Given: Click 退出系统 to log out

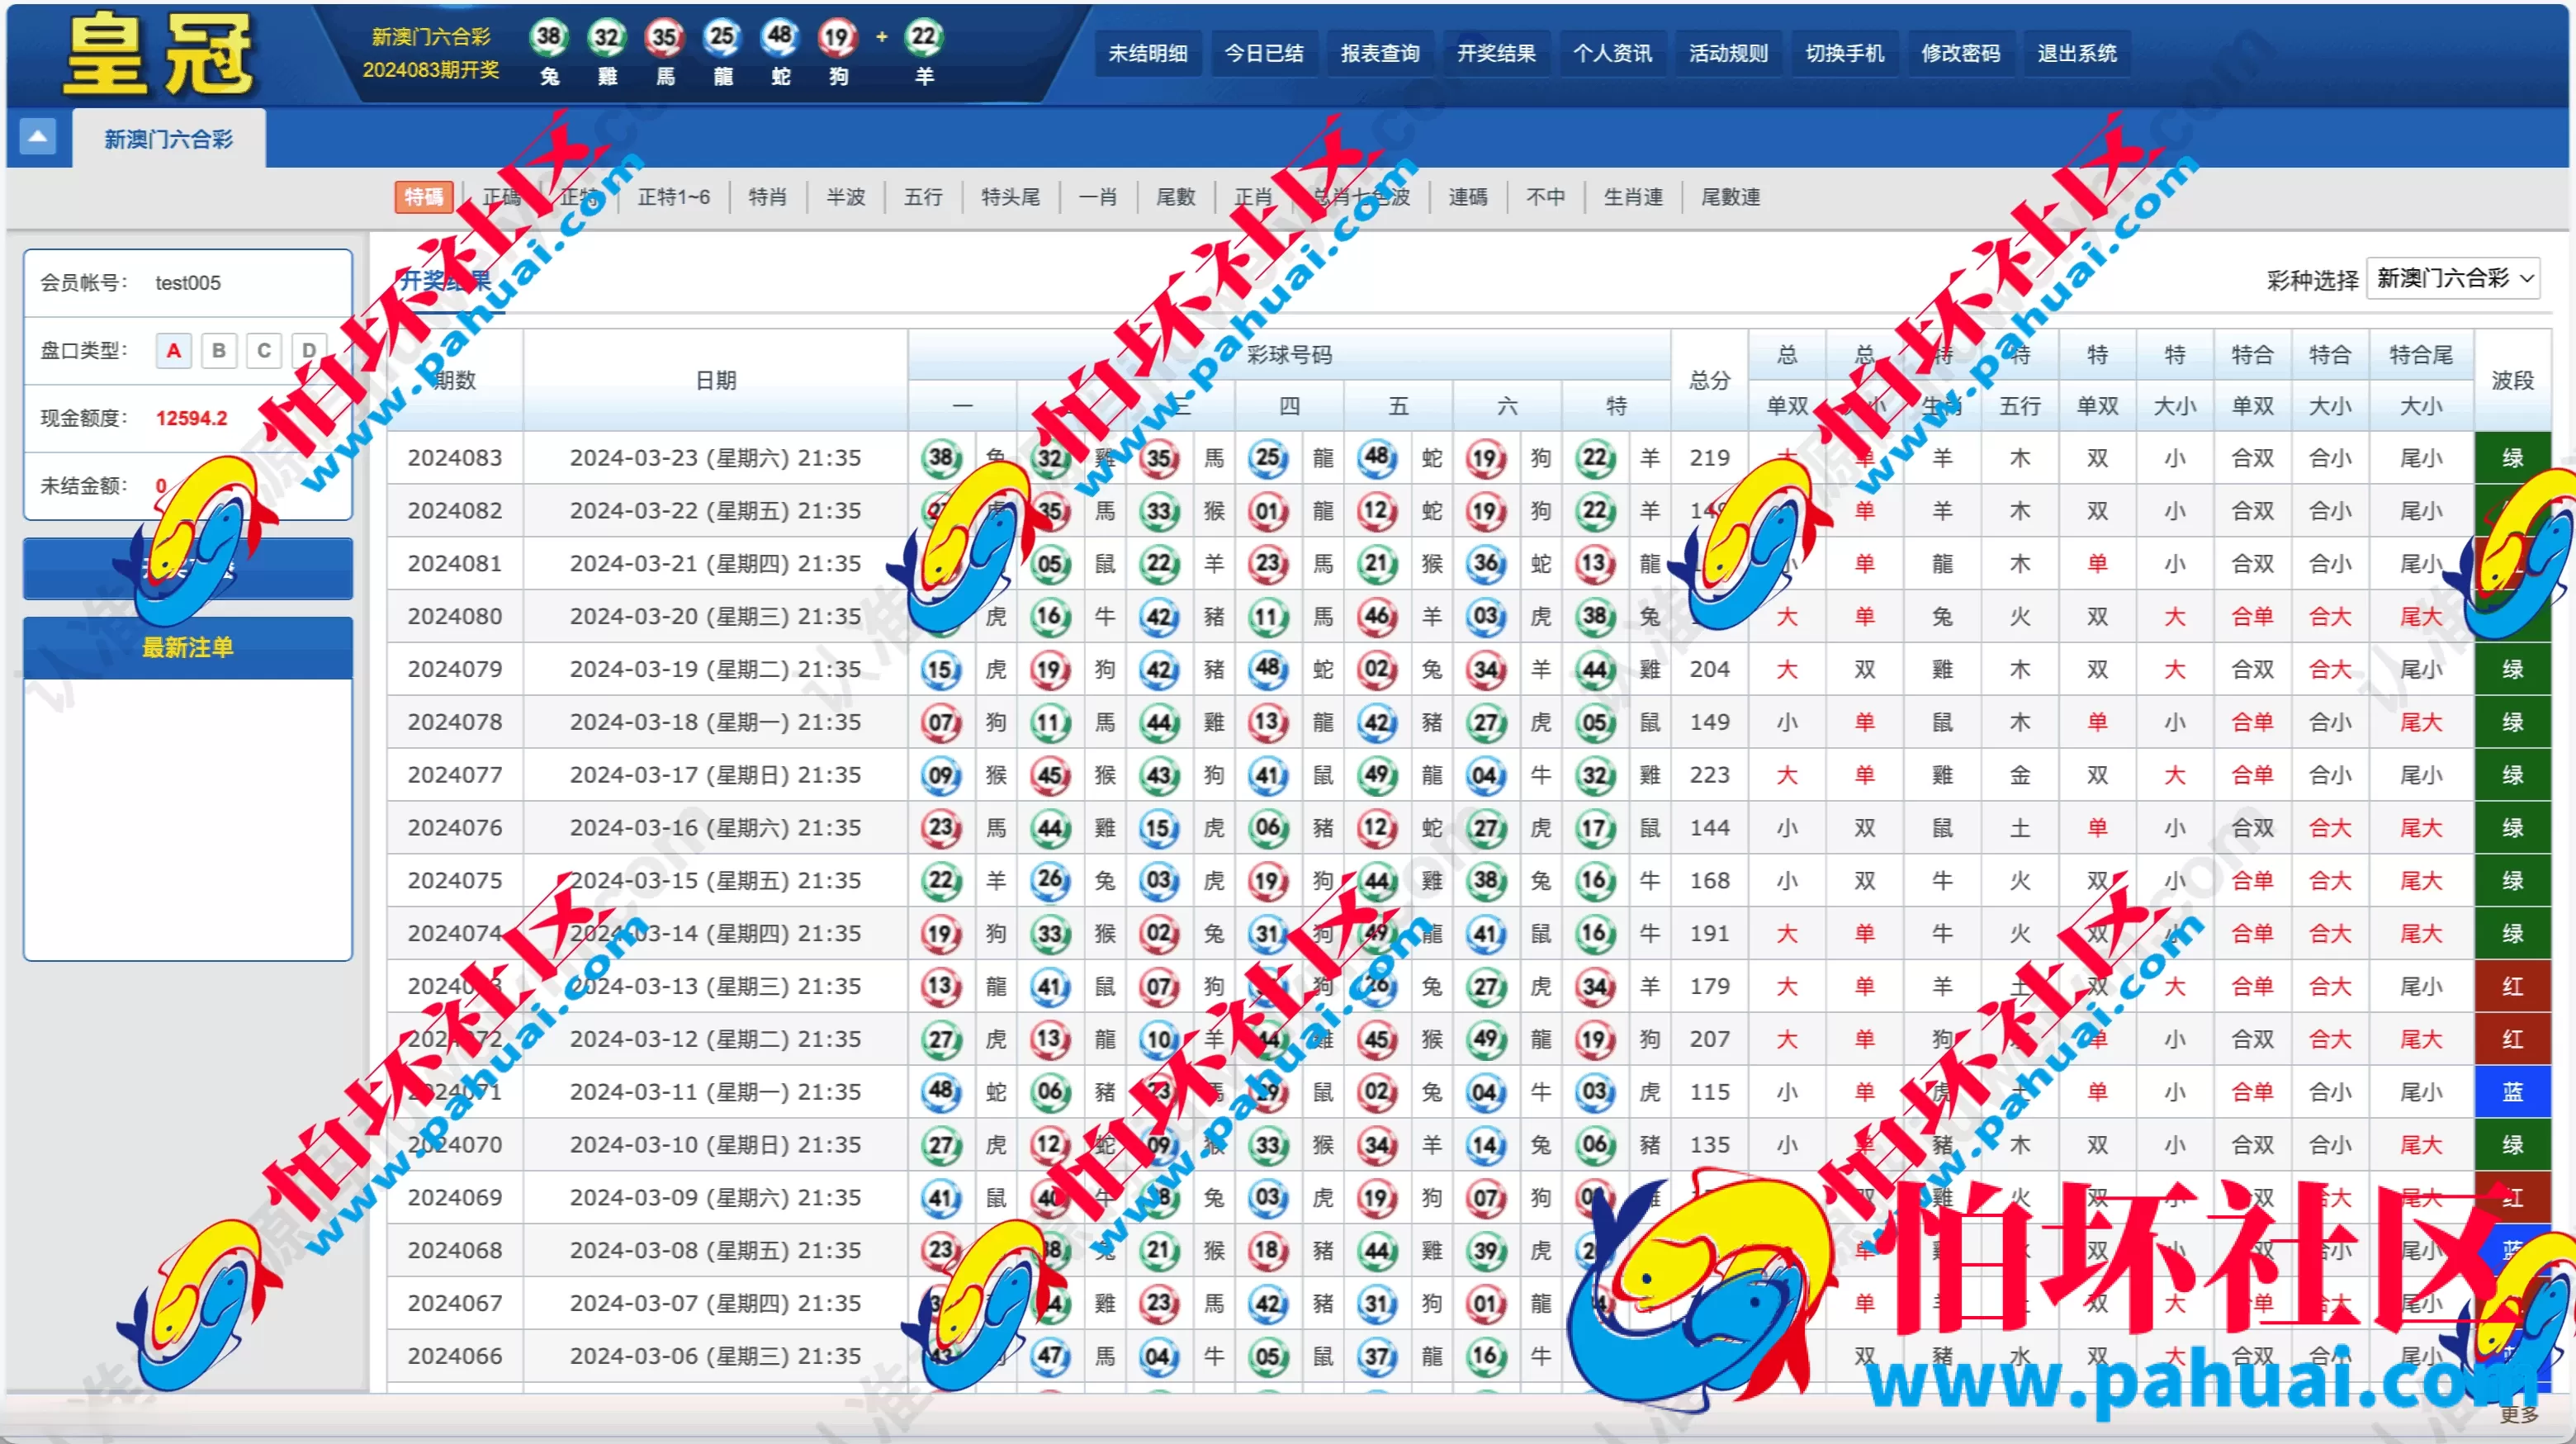Looking at the screenshot, I should click(x=2077, y=53).
